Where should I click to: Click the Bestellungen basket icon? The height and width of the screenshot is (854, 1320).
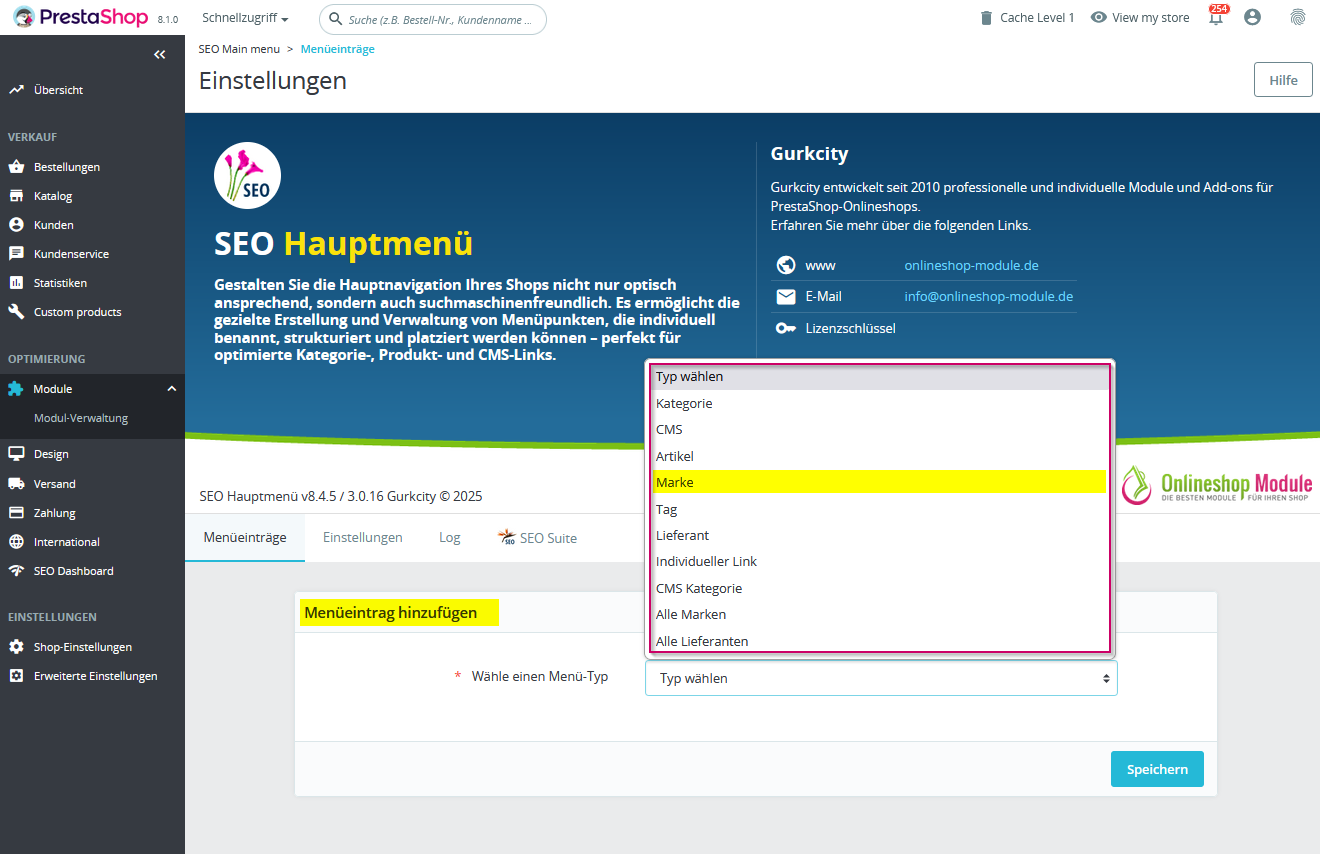(16, 167)
